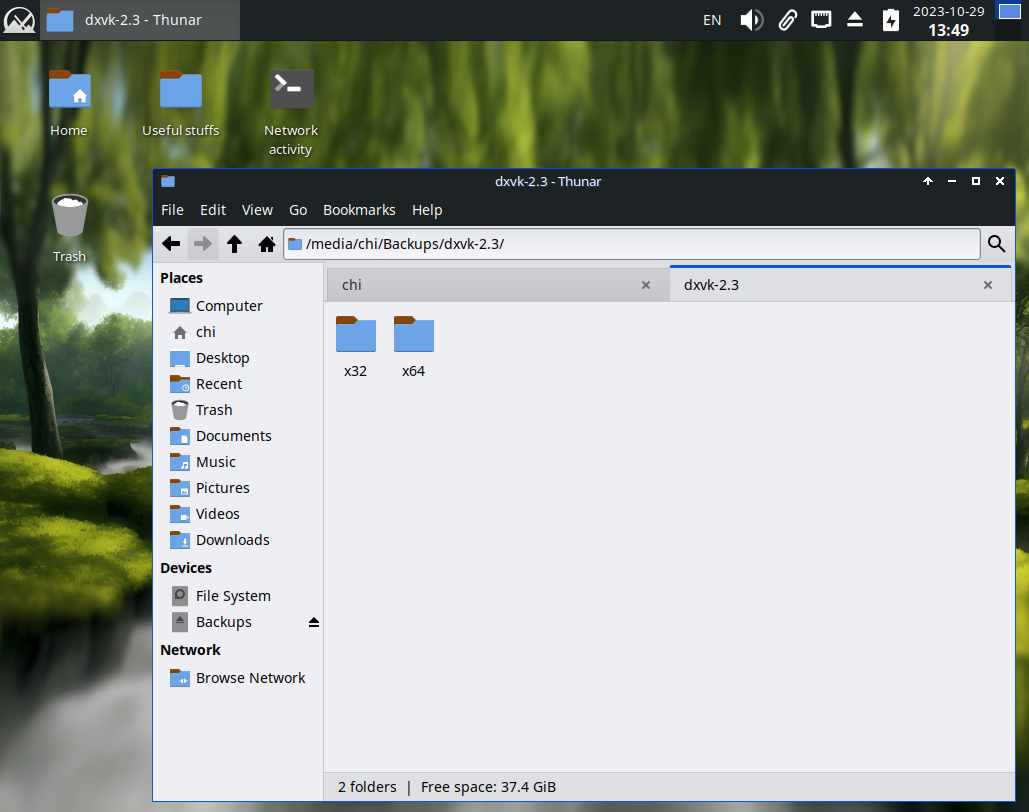Eject the Backups device
The image size is (1029, 812).
tap(313, 622)
